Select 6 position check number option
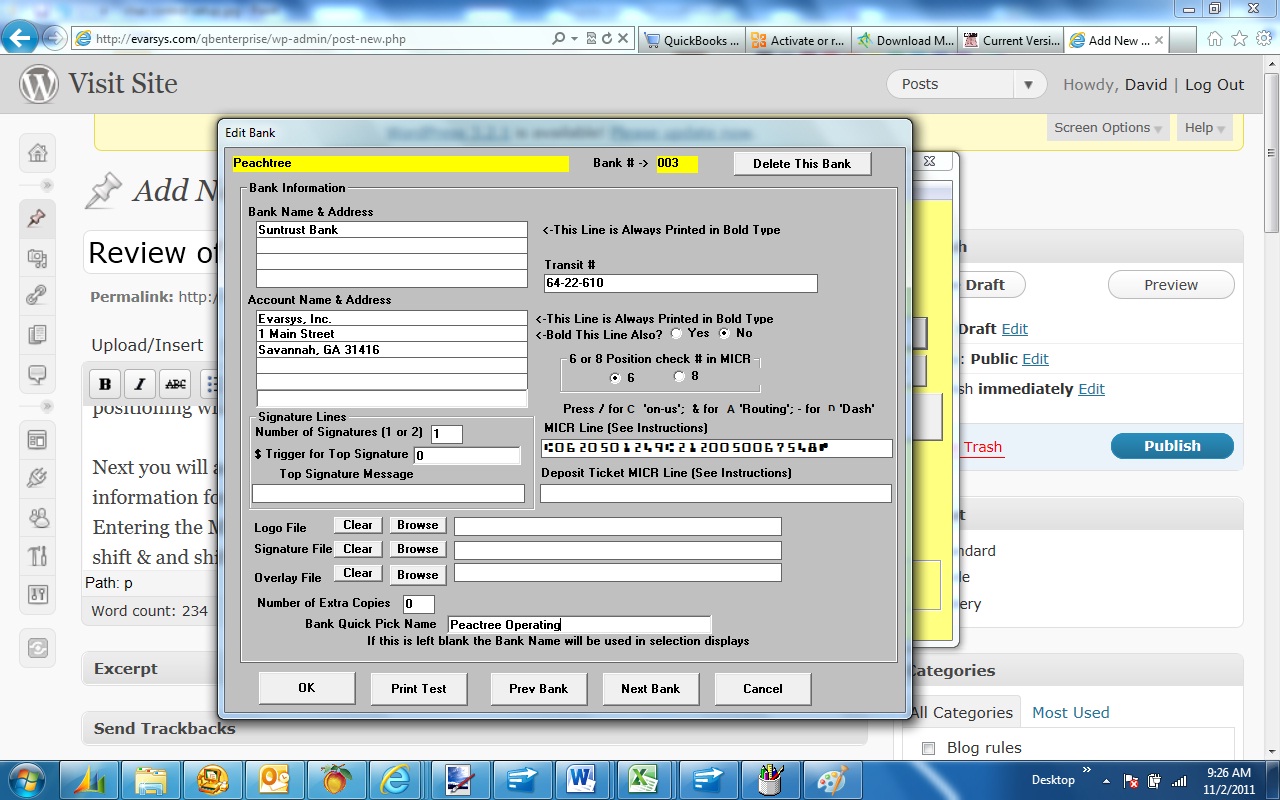Image resolution: width=1280 pixels, height=800 pixels. [x=616, y=378]
